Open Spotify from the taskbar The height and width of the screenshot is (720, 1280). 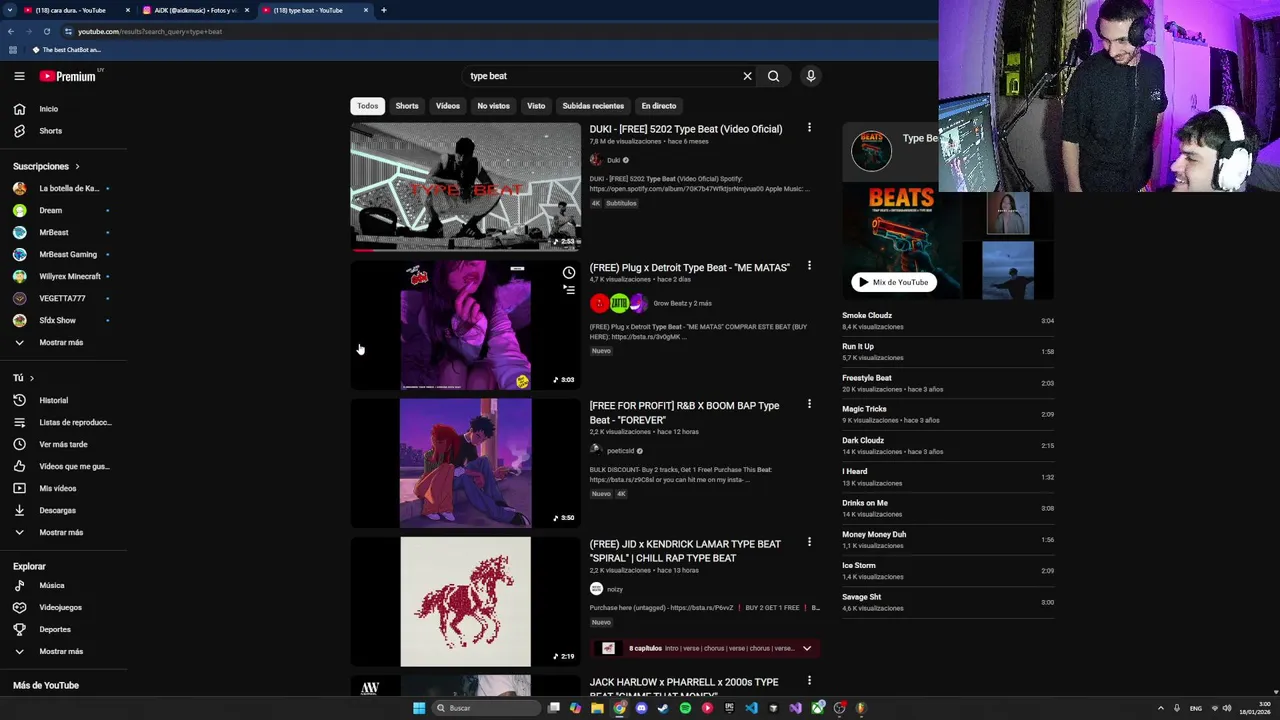[685, 708]
